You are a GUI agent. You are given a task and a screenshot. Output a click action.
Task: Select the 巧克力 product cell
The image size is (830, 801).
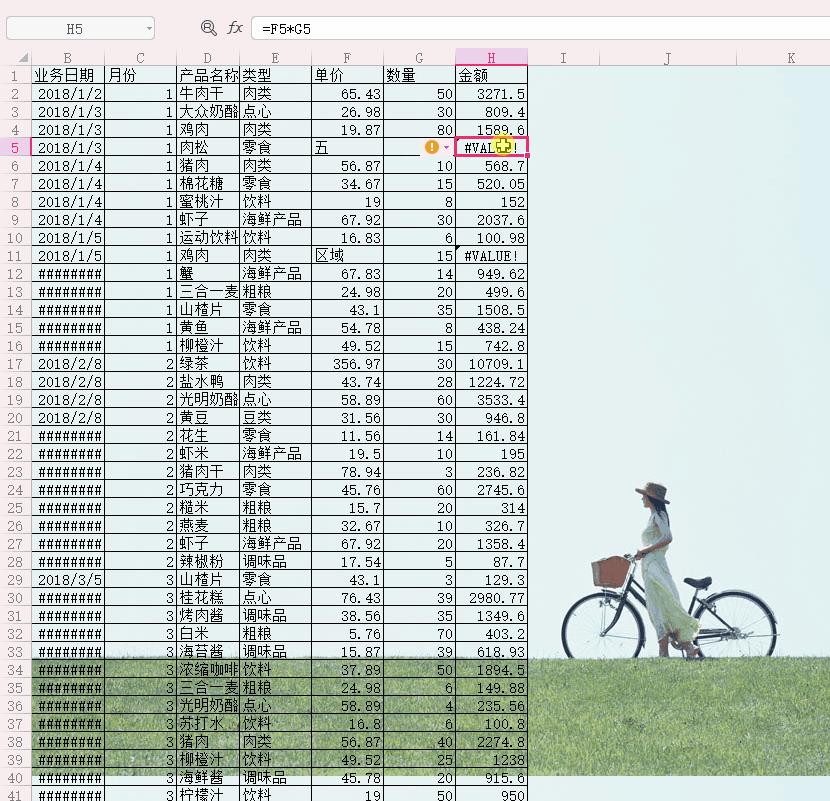[x=208, y=490]
